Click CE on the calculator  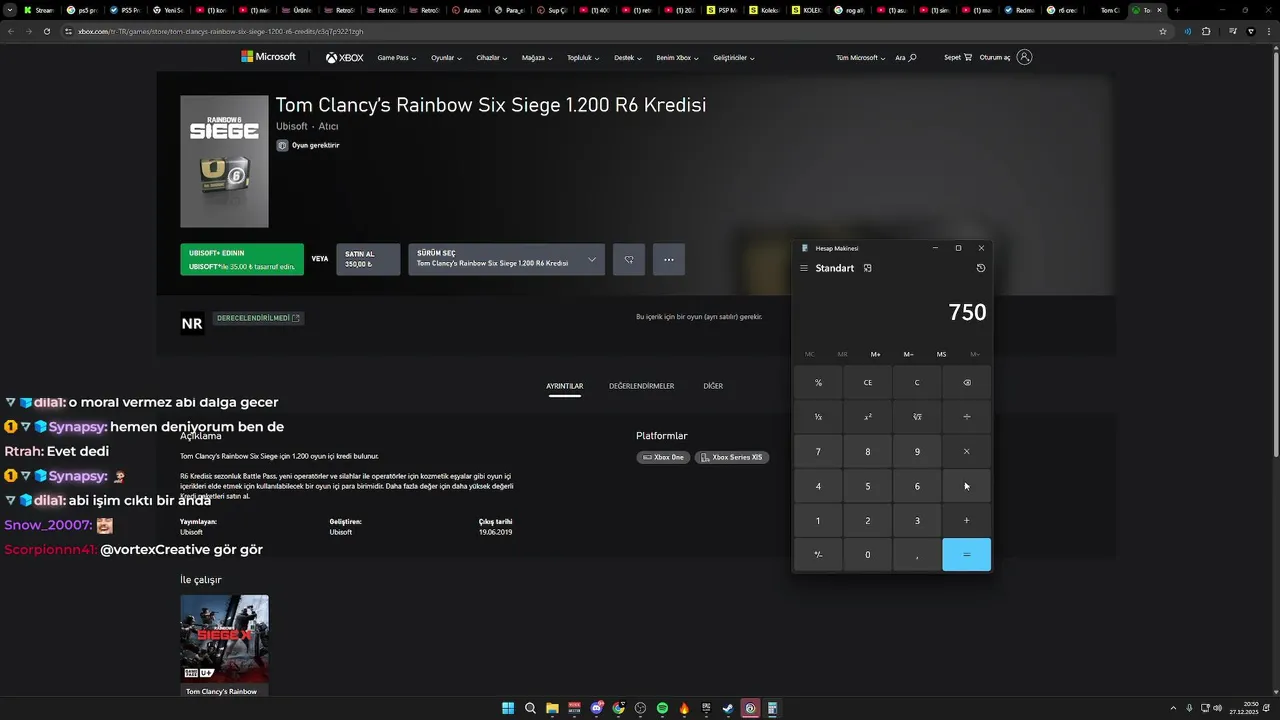[867, 383]
